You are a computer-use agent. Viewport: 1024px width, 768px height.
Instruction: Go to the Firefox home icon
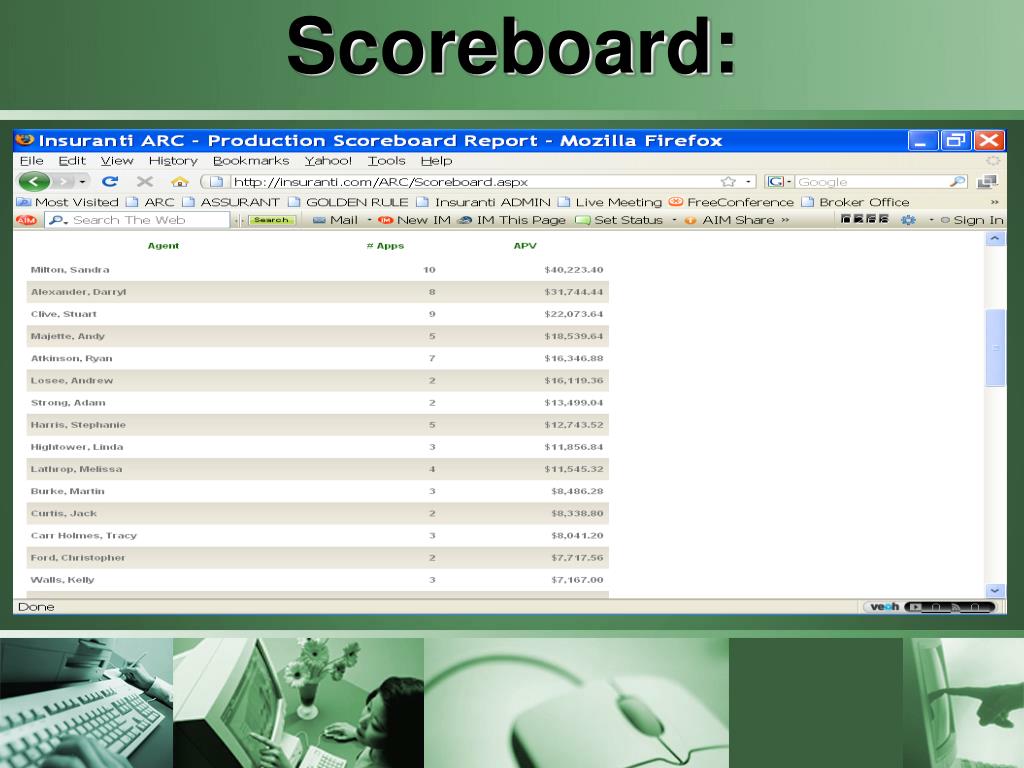[180, 182]
